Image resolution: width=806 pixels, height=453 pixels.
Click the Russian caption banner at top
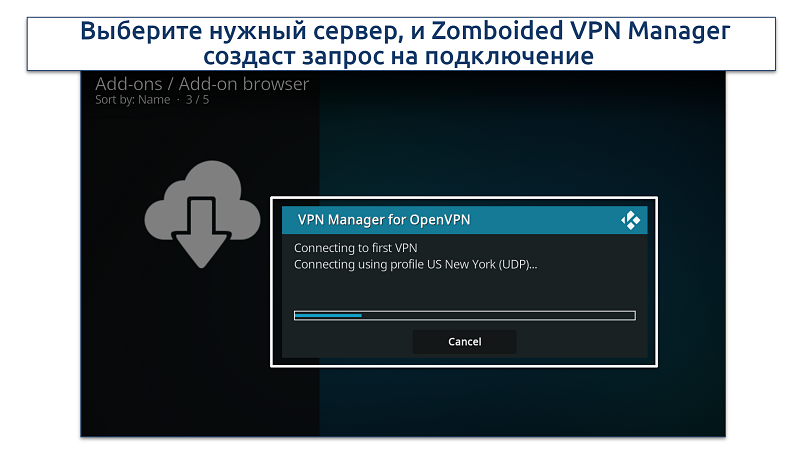coord(401,44)
